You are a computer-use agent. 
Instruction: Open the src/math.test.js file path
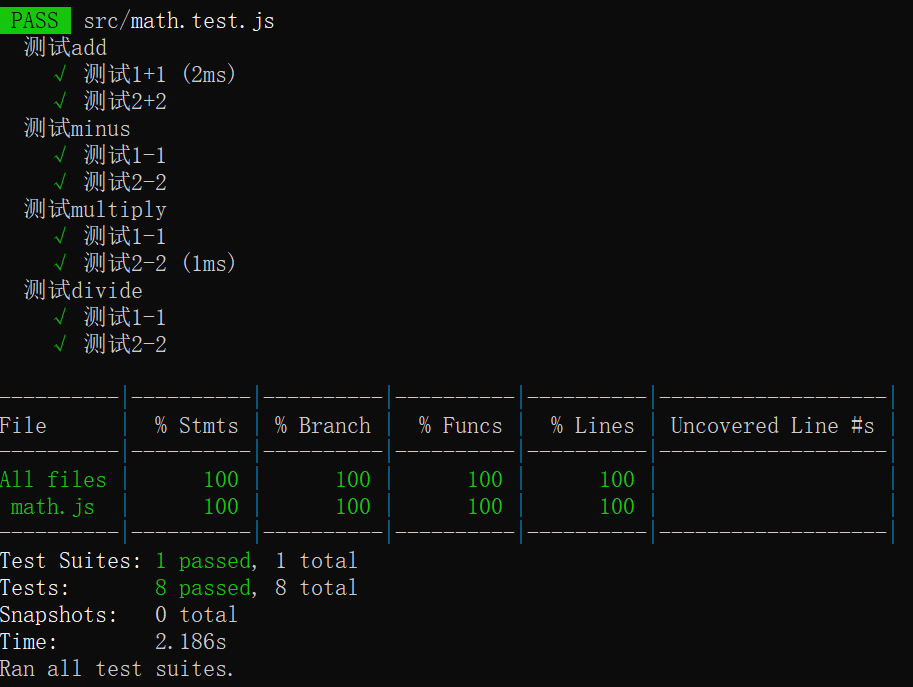click(178, 20)
